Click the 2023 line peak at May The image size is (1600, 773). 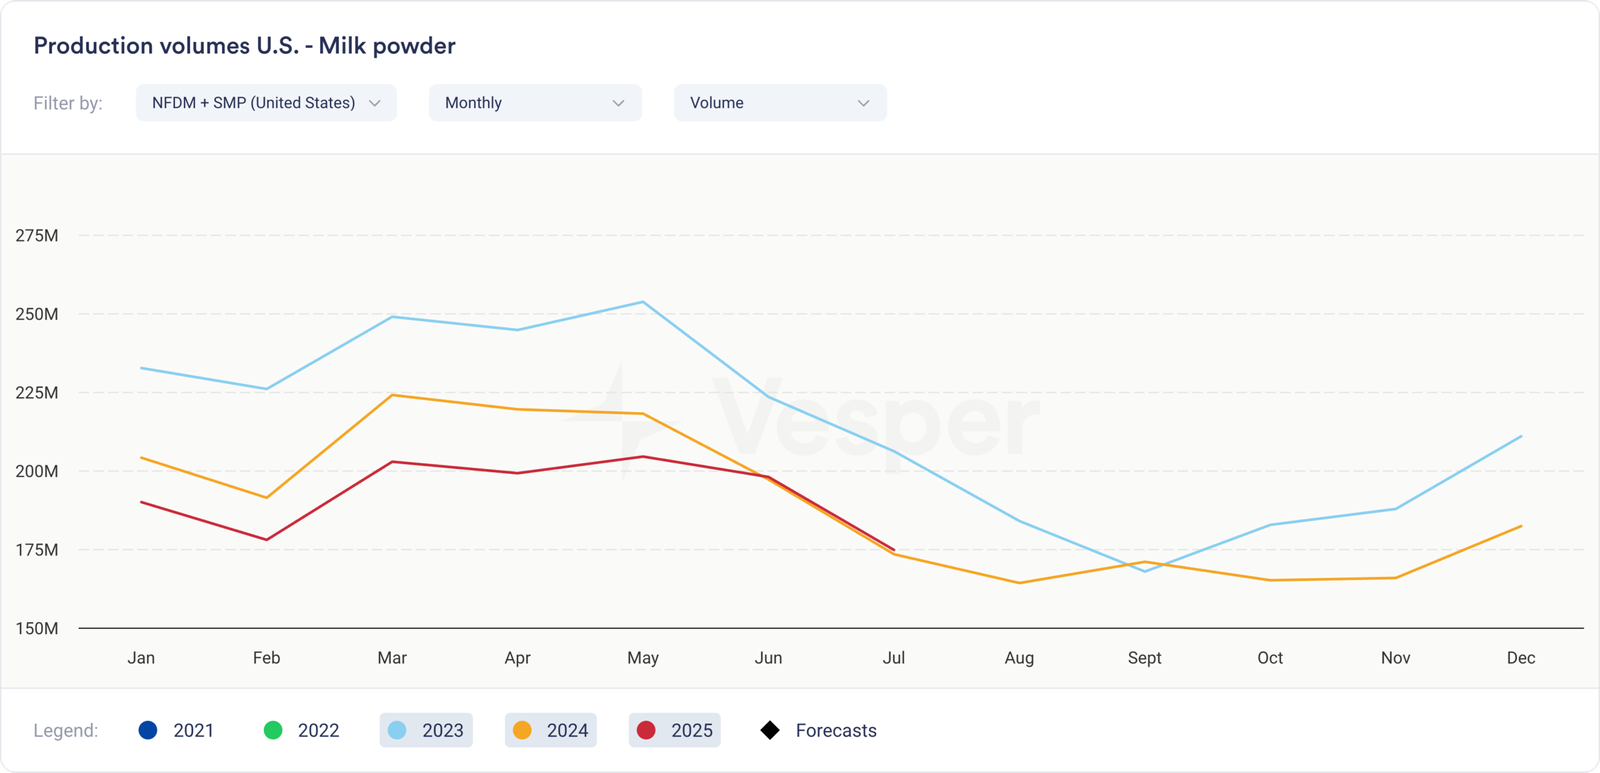643,302
